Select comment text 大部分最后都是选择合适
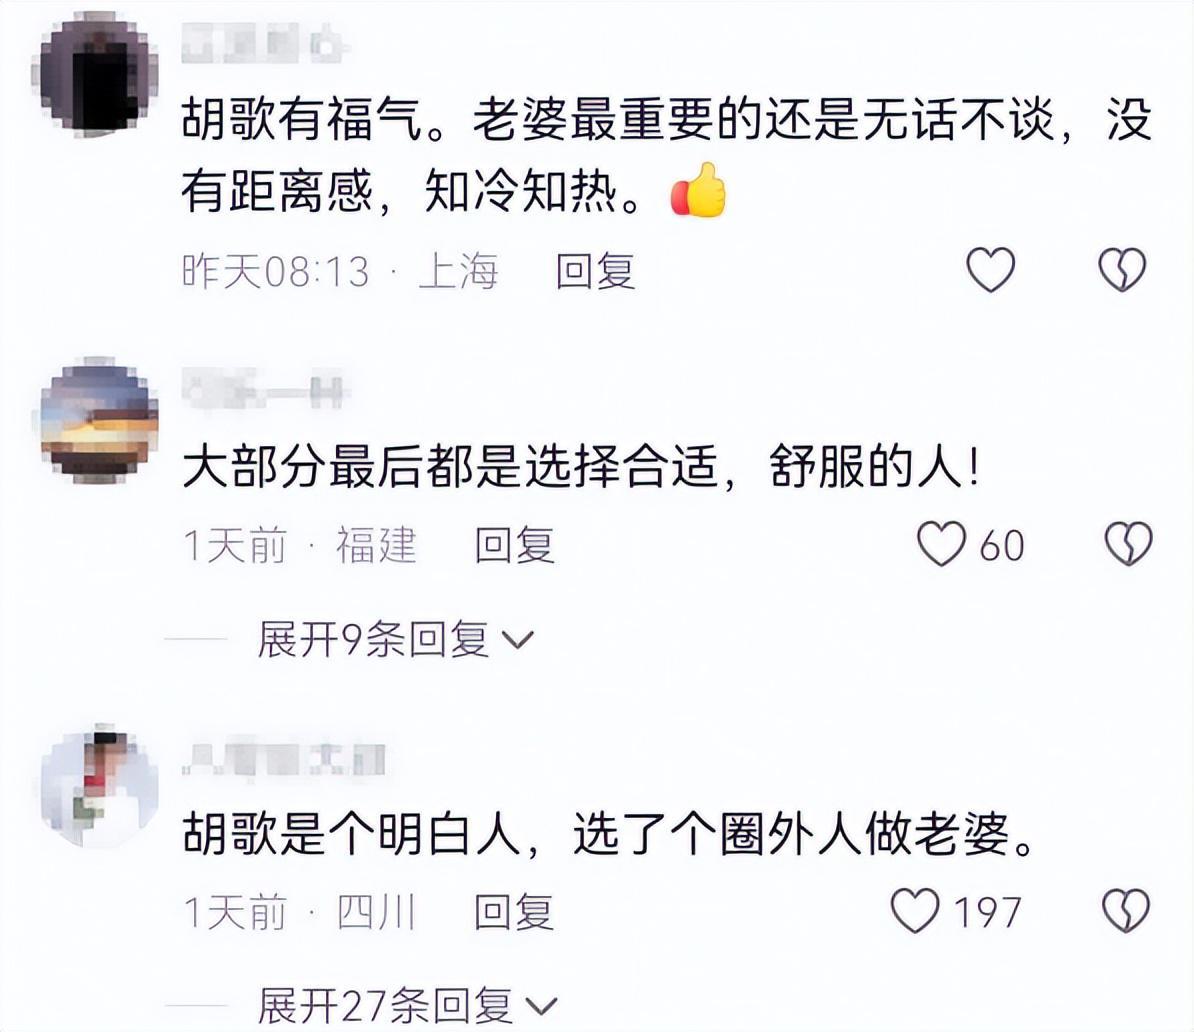Image resolution: width=1194 pixels, height=1032 pixels. [x=450, y=466]
